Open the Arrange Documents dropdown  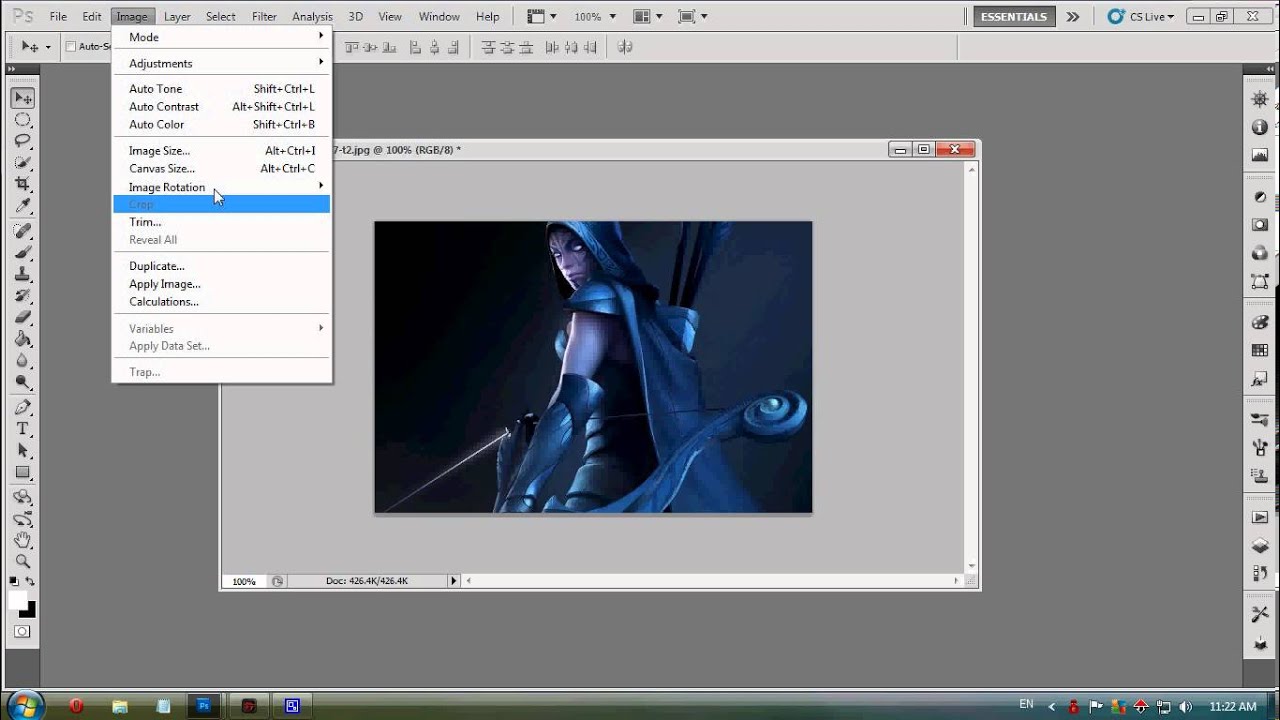(x=646, y=17)
